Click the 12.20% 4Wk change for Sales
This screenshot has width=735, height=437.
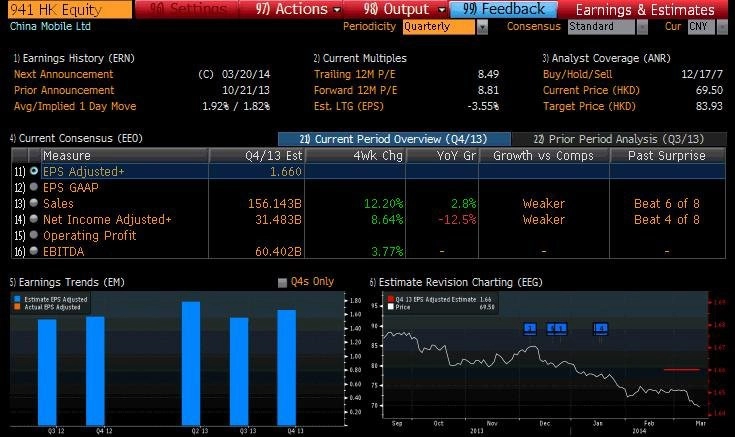[x=383, y=203]
